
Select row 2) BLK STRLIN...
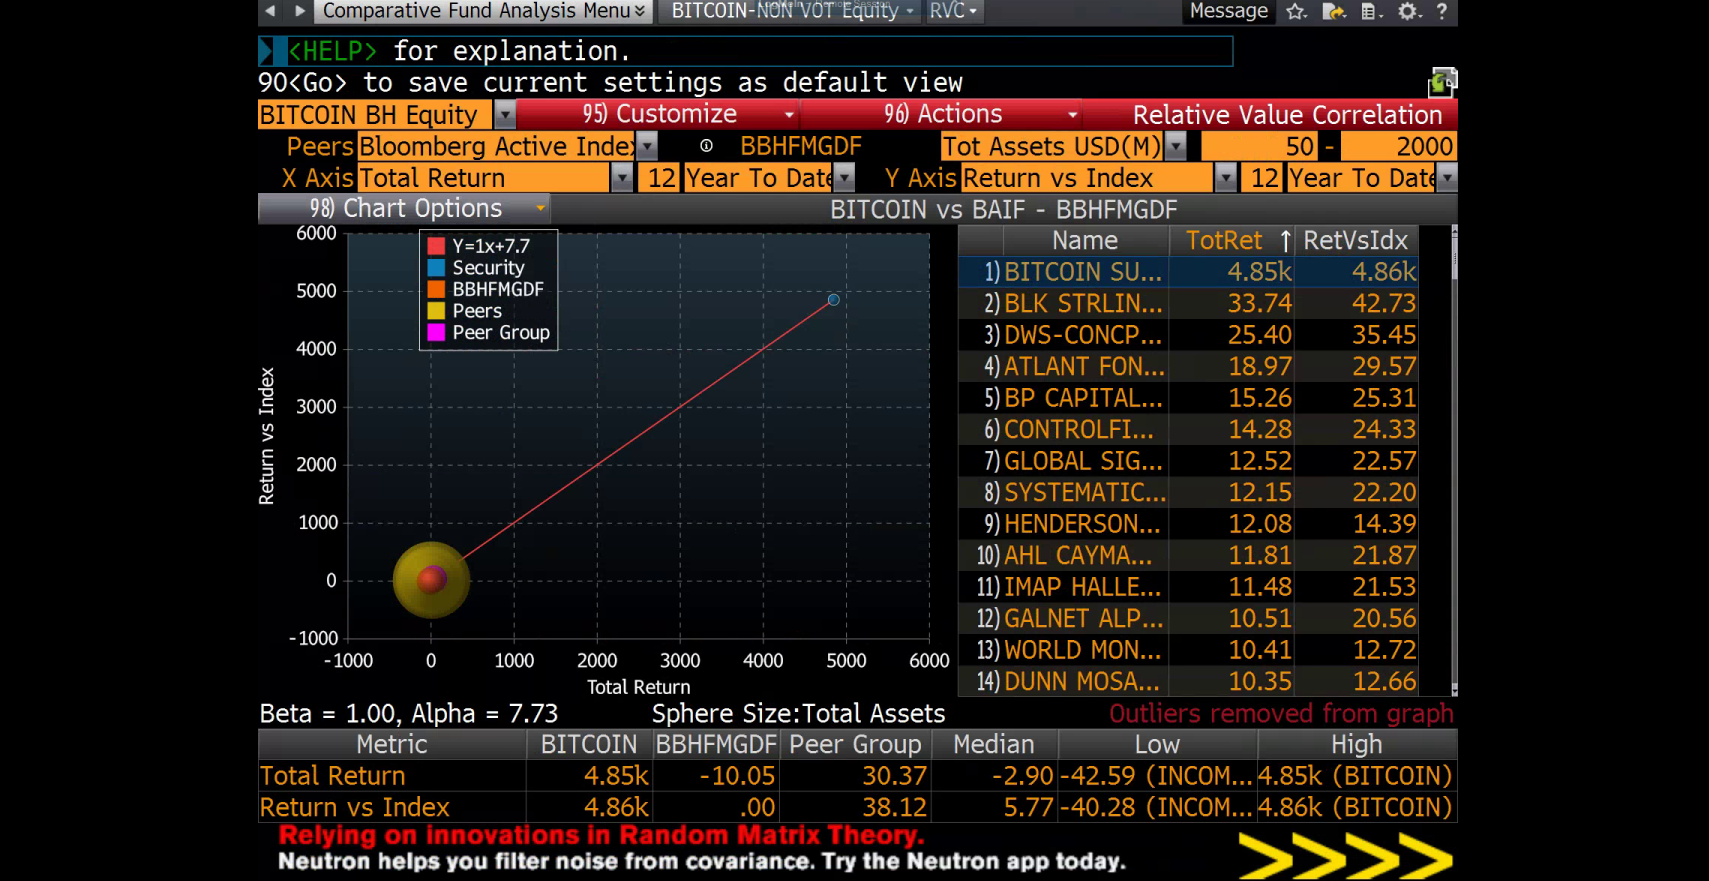point(1188,303)
